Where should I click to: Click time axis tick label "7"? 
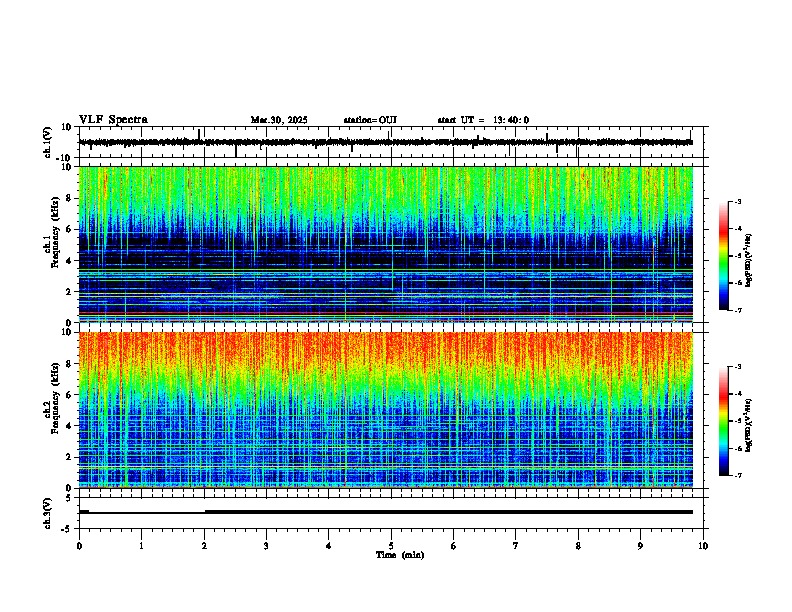tap(516, 546)
